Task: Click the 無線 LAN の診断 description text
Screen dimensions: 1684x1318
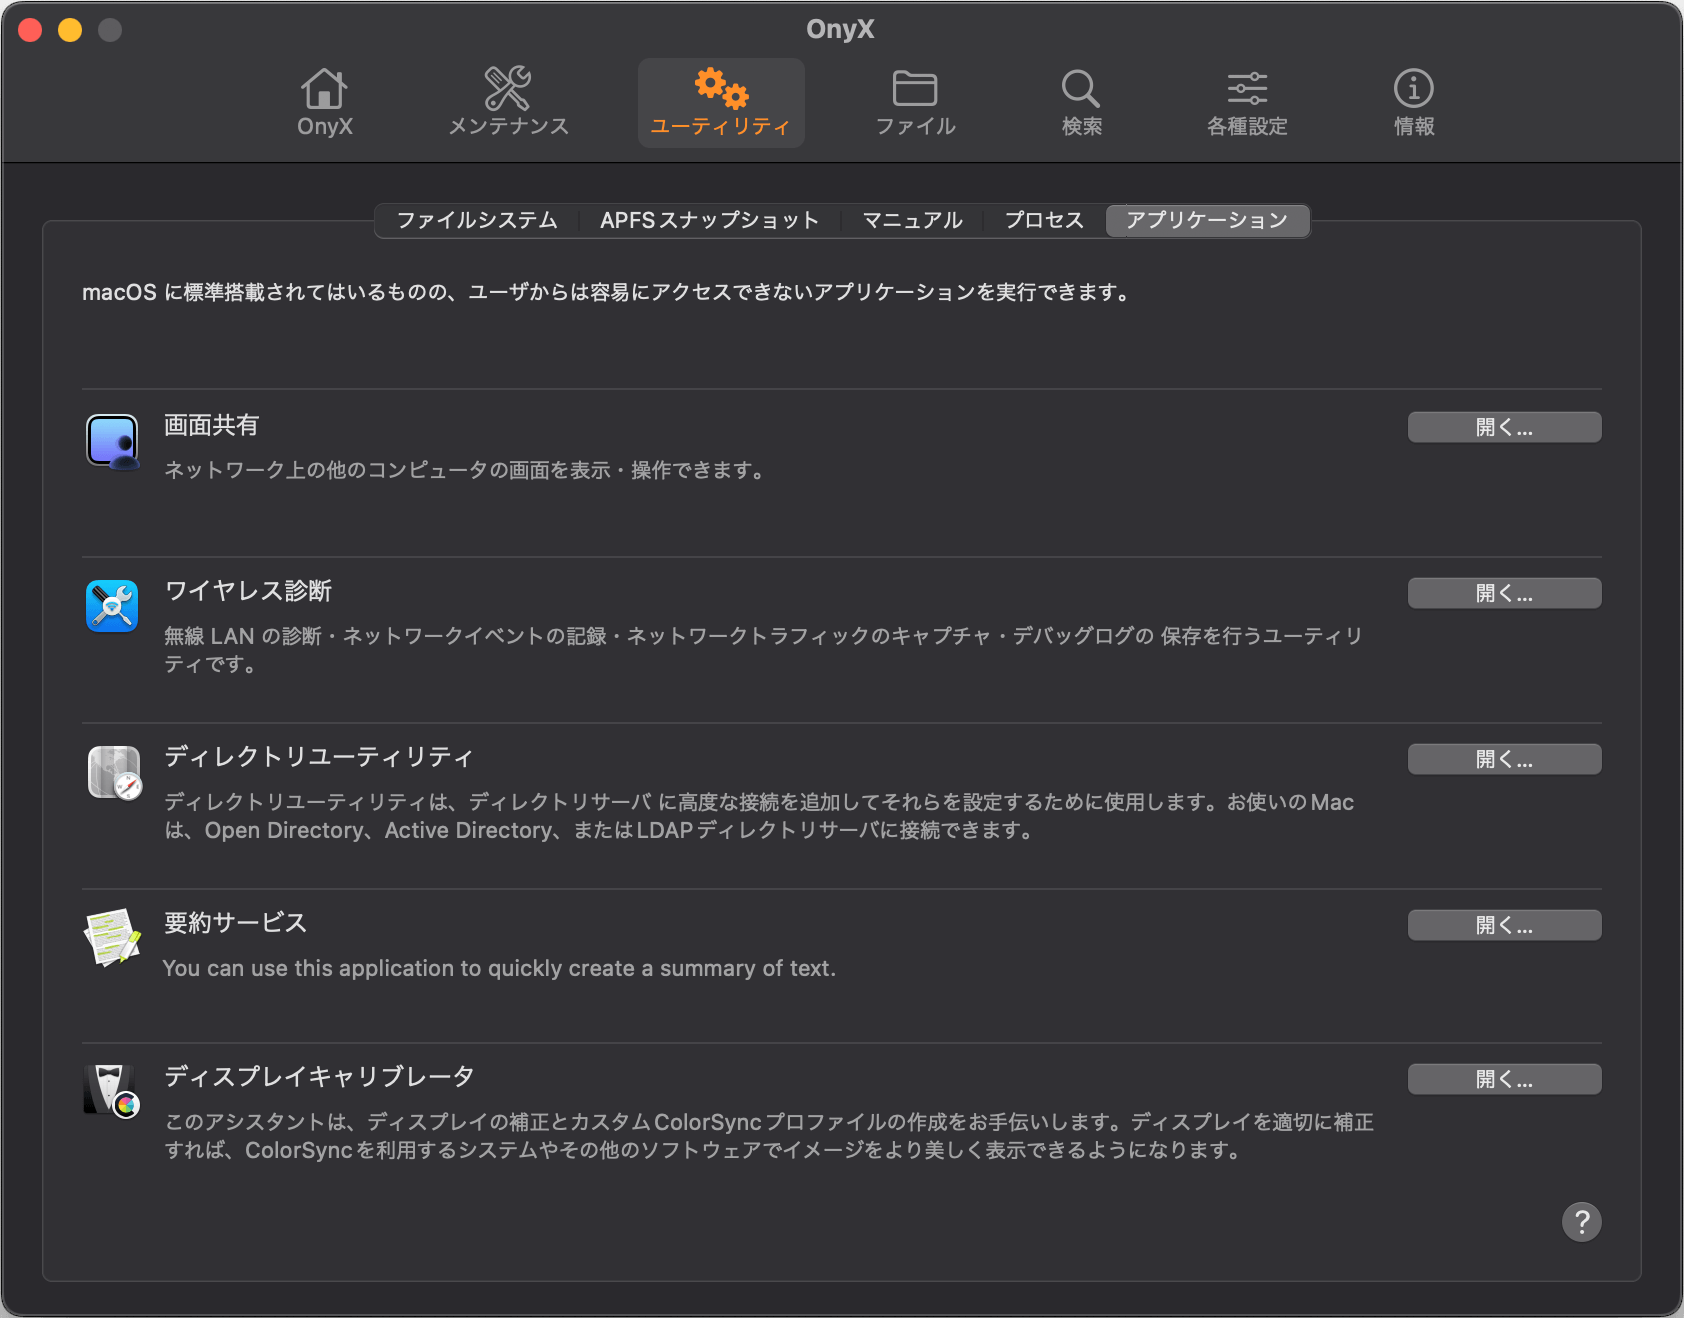Action: coord(763,650)
